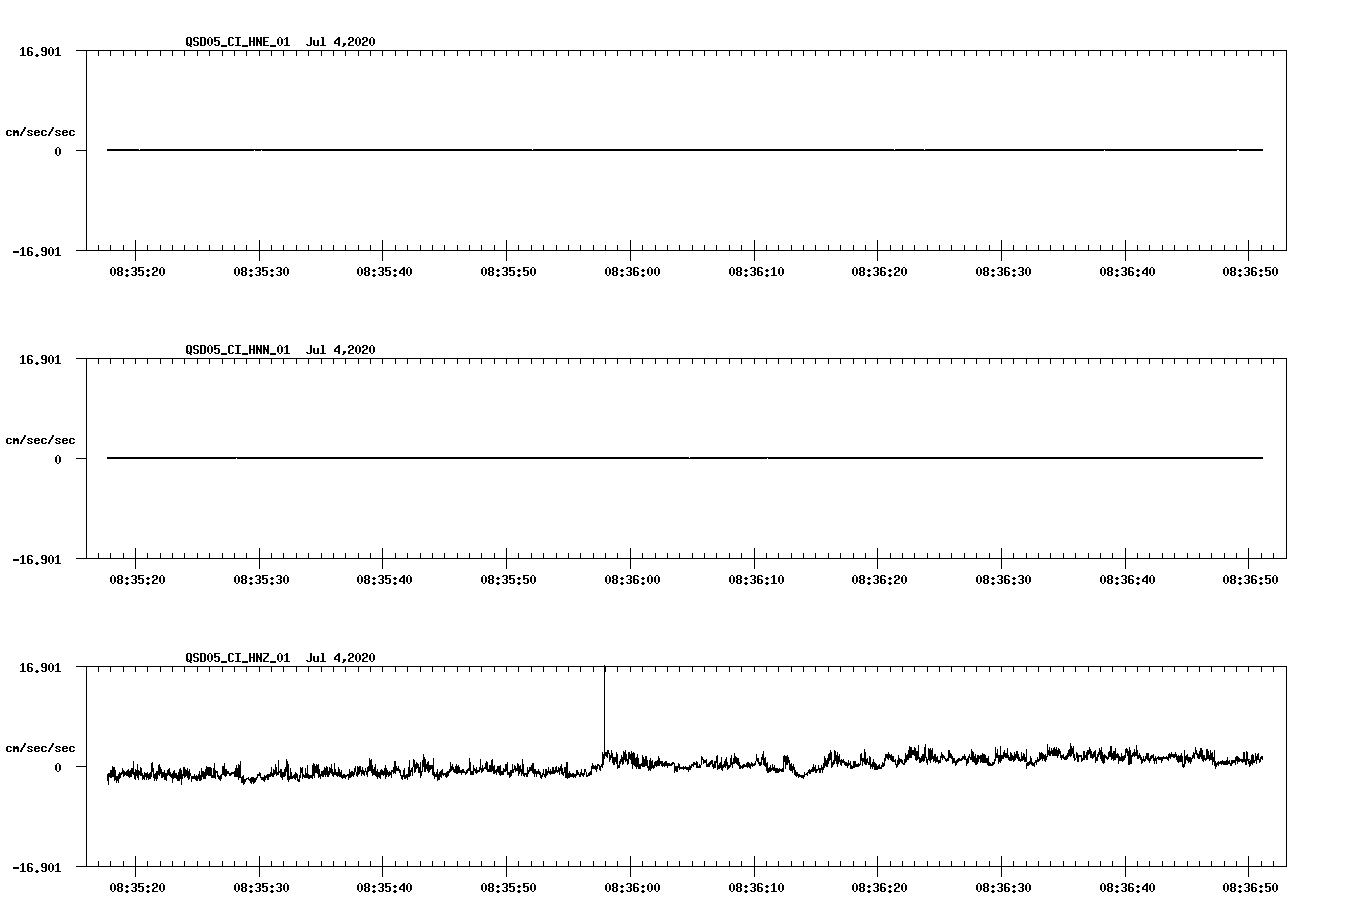The width and height of the screenshot is (1358, 924).
Task: Click the flat HNN acceleration trace line
Action: pyautogui.click(x=685, y=458)
